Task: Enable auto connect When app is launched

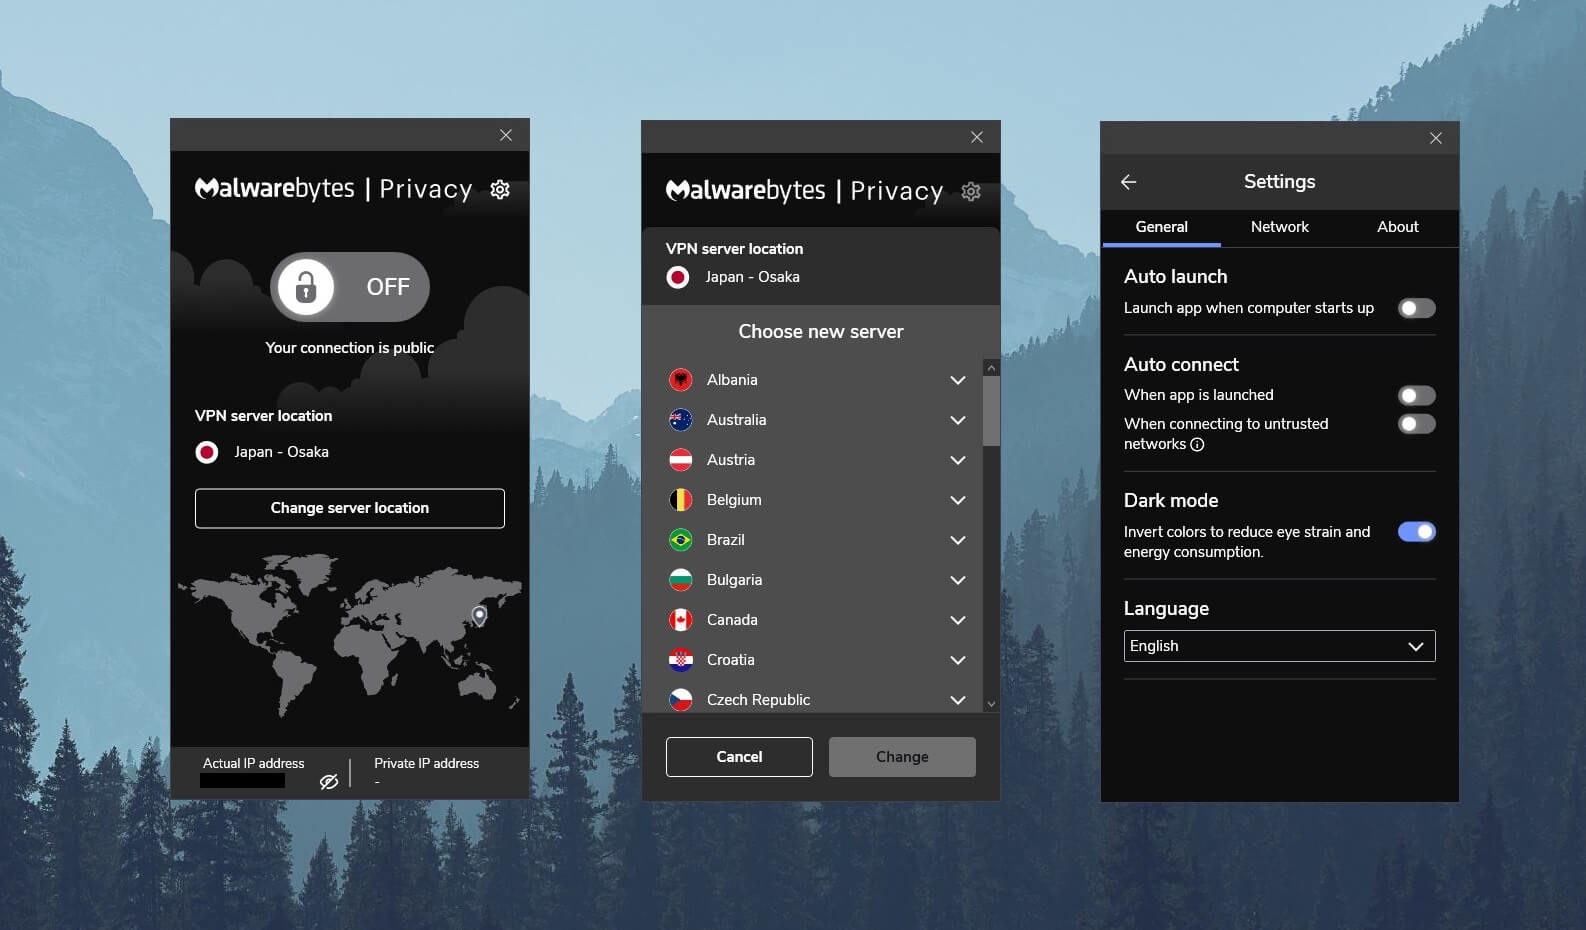Action: 1416,395
